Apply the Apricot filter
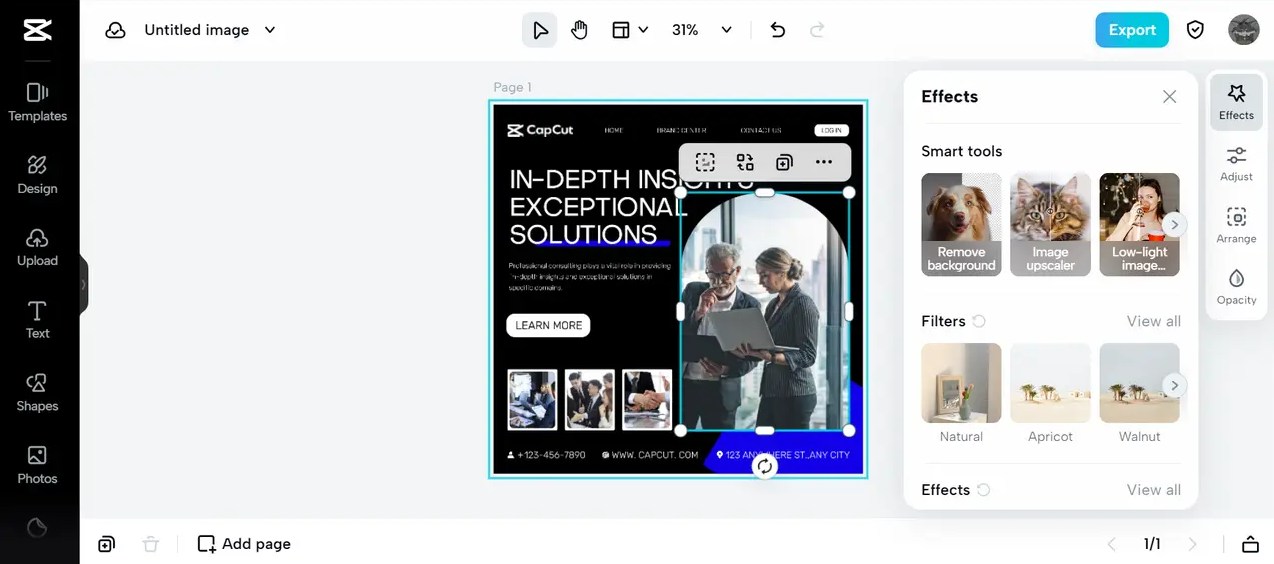 click(x=1050, y=393)
